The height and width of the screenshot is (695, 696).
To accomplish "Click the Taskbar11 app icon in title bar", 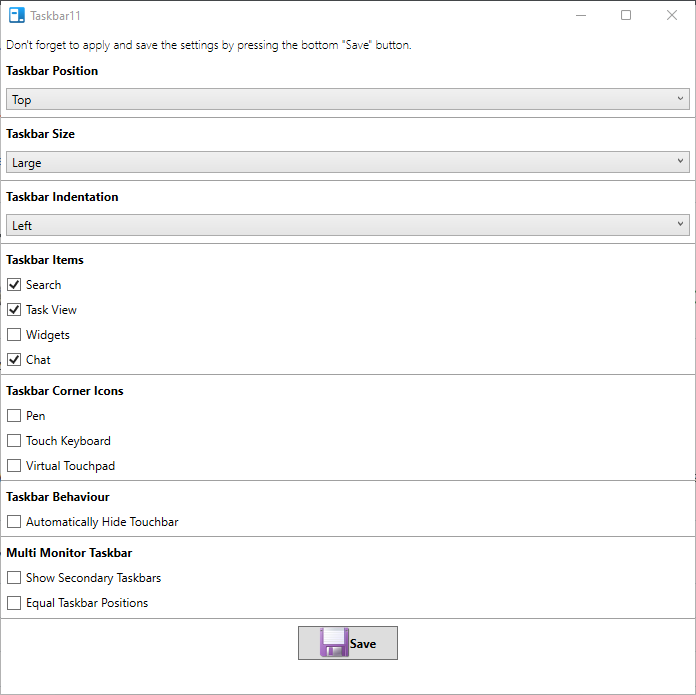I will coord(16,16).
